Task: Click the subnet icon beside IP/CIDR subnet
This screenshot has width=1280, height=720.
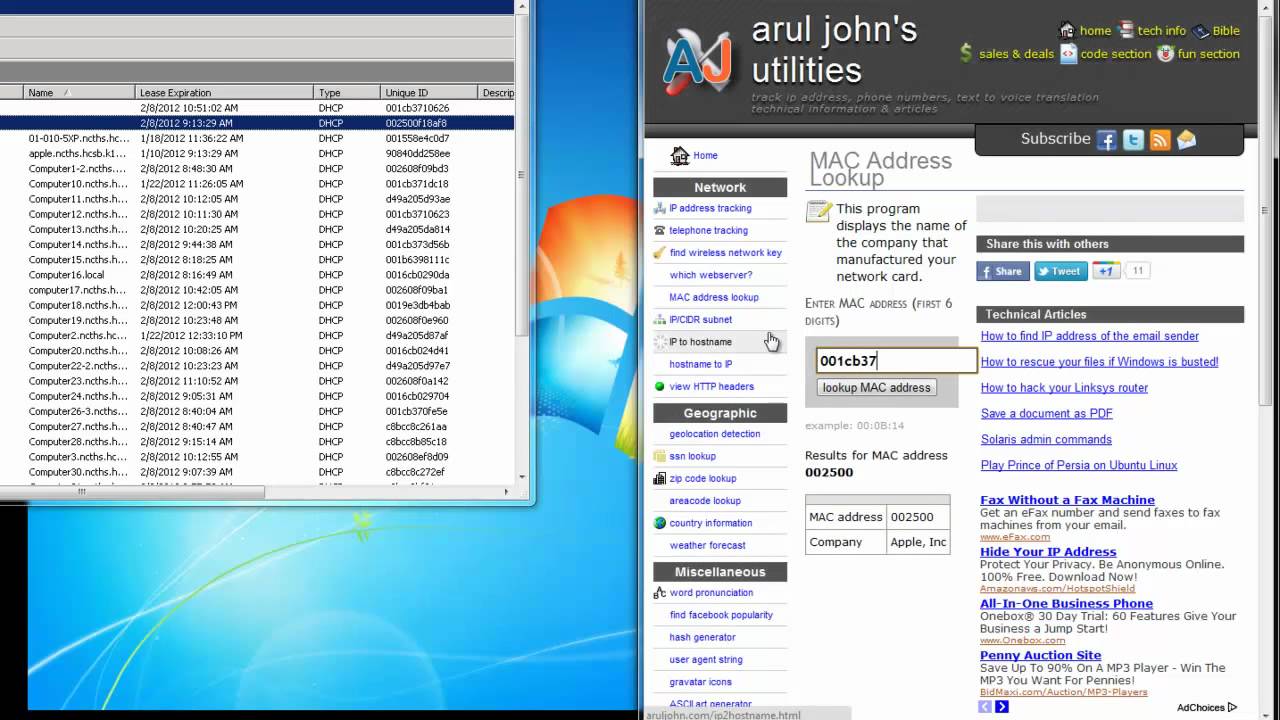Action: pos(660,320)
